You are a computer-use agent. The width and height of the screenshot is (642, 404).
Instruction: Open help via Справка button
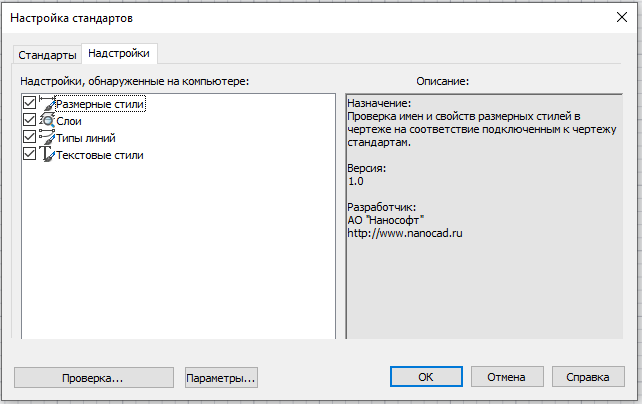(588, 378)
